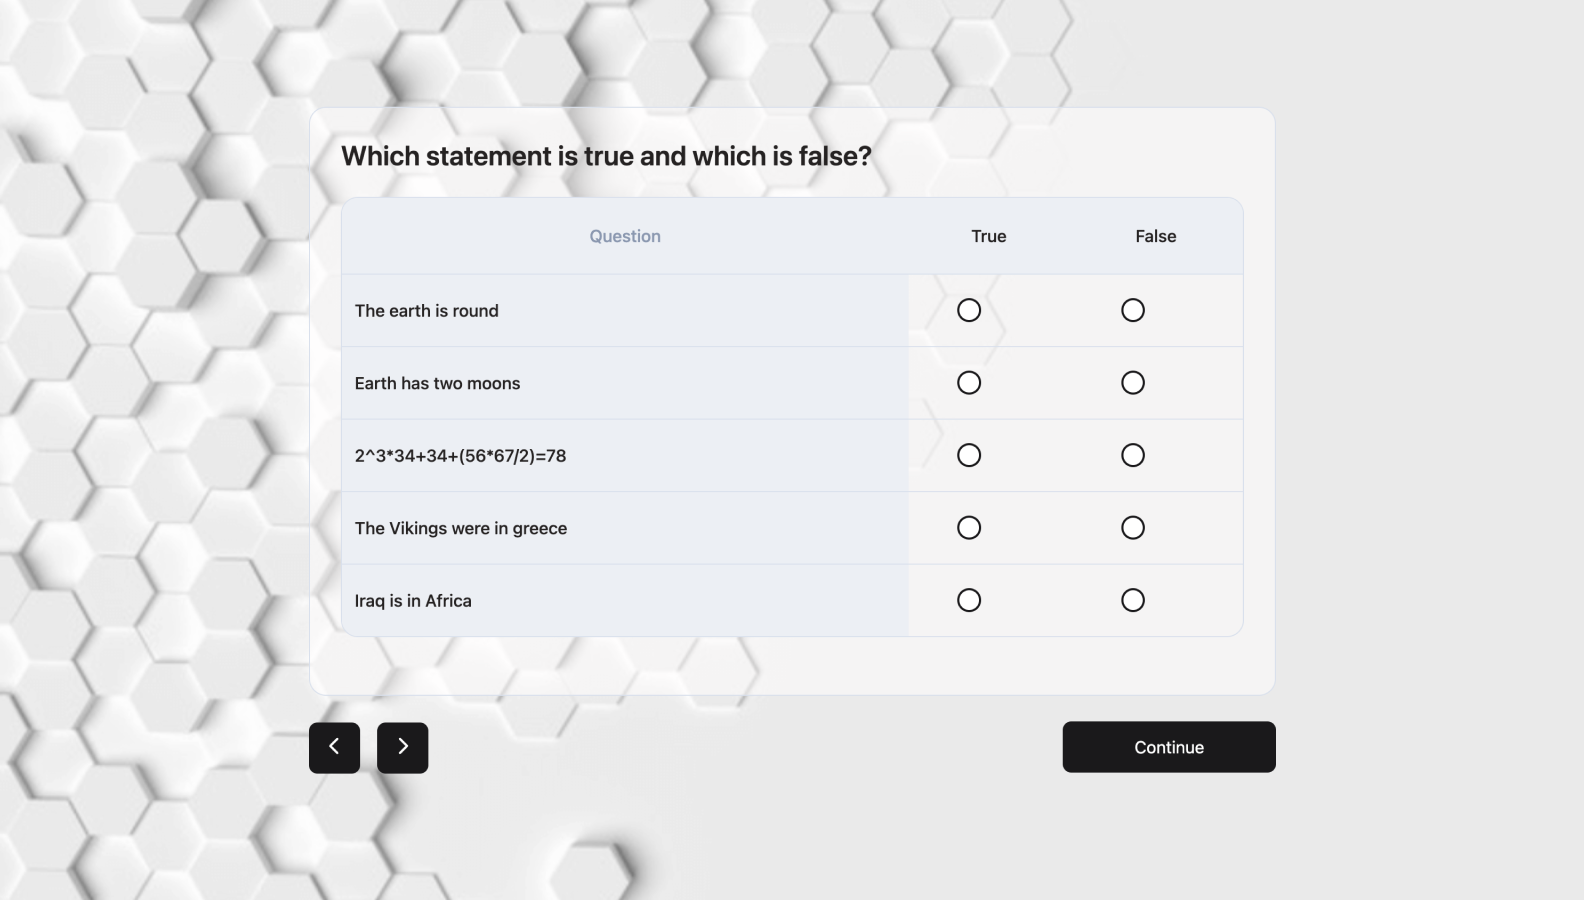This screenshot has height=900, width=1584.
Task: Mark 'The earth is round' as False
Action: point(1133,310)
